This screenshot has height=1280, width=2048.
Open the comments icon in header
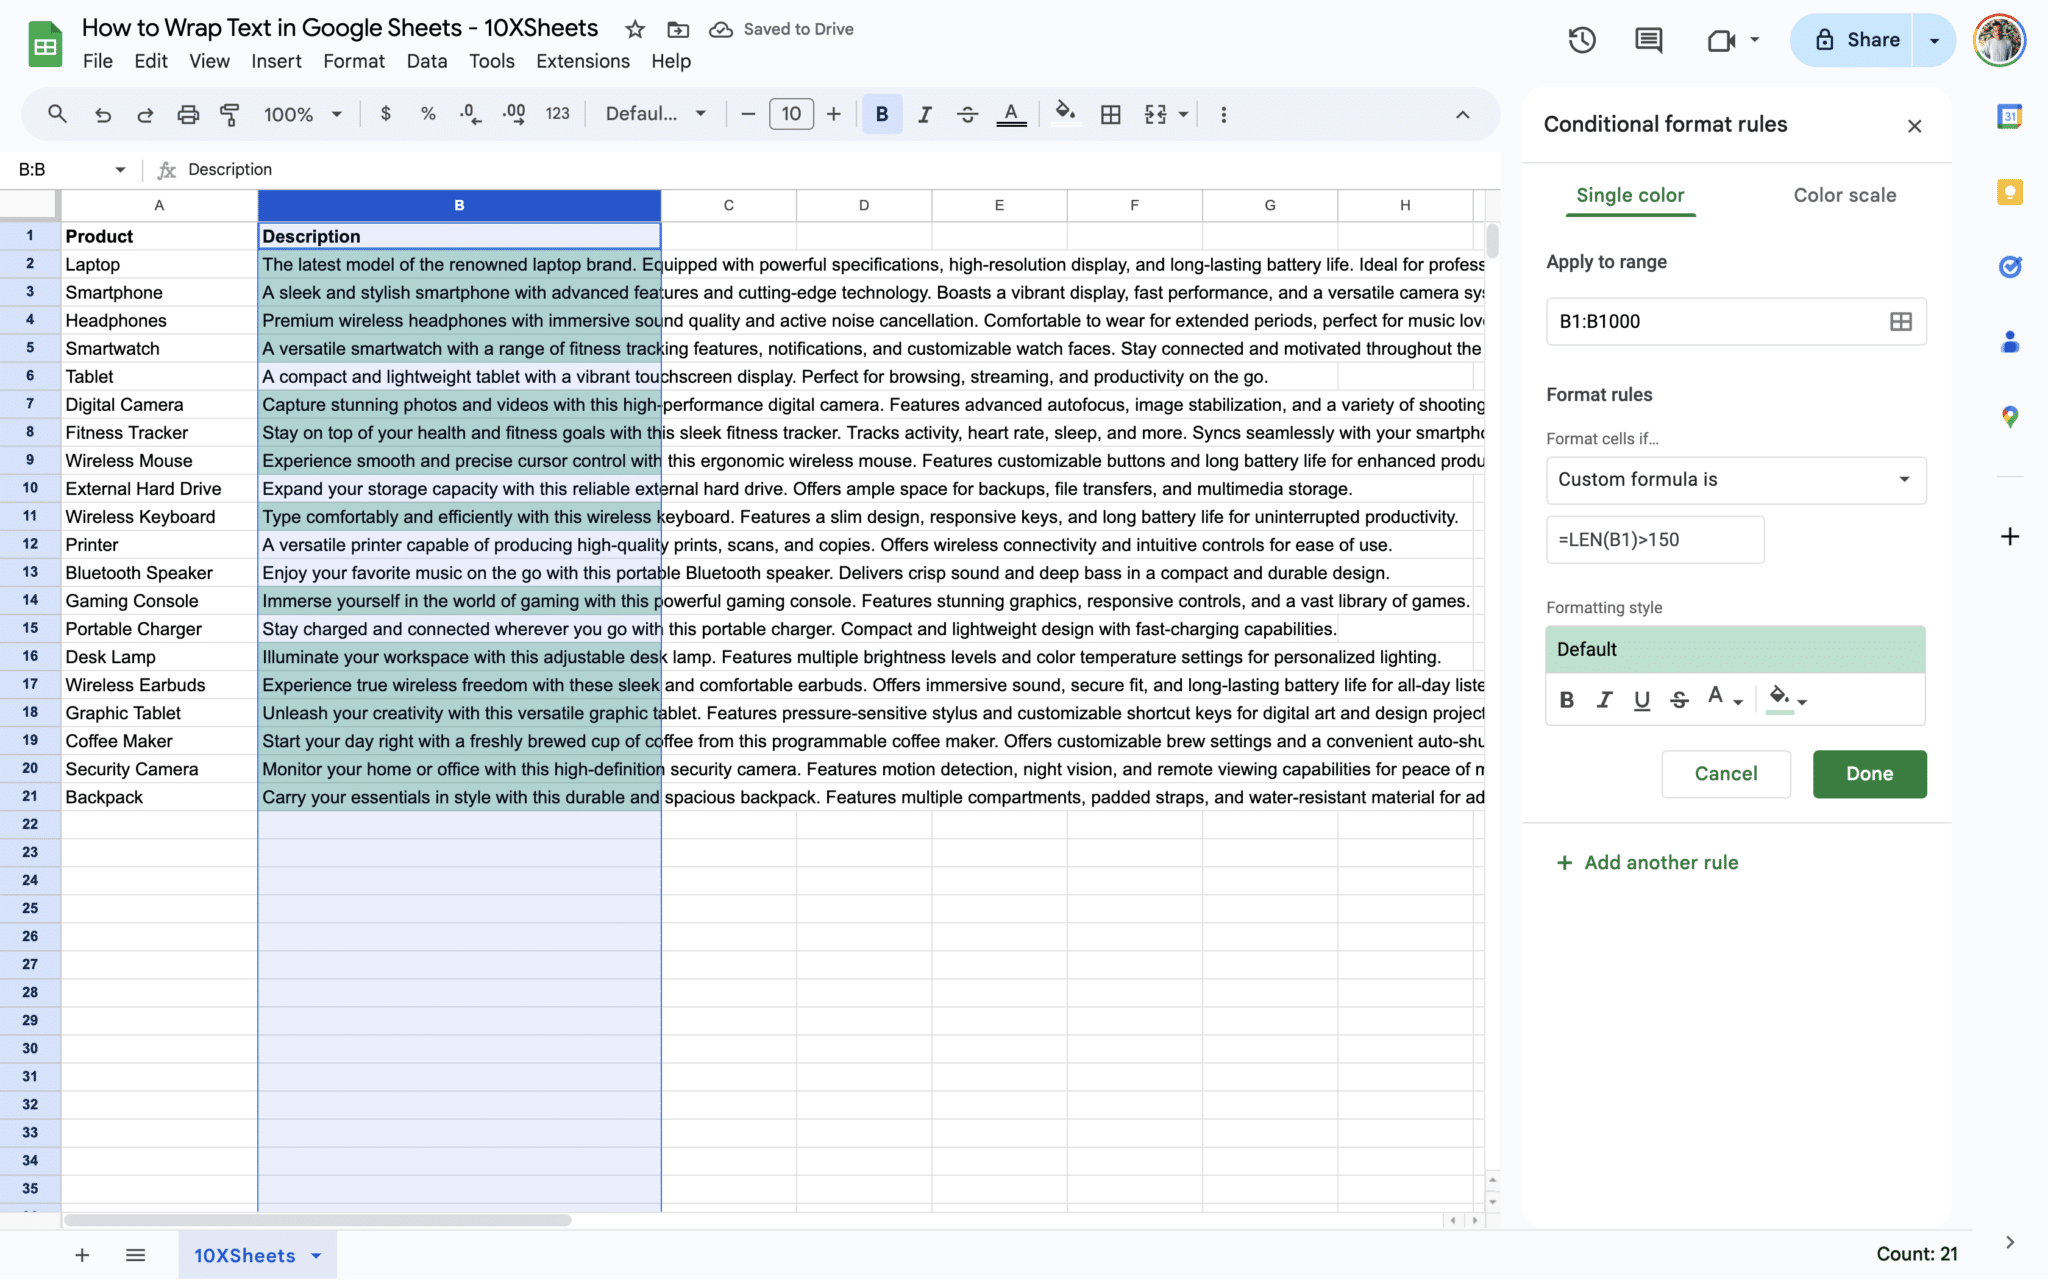1648,40
